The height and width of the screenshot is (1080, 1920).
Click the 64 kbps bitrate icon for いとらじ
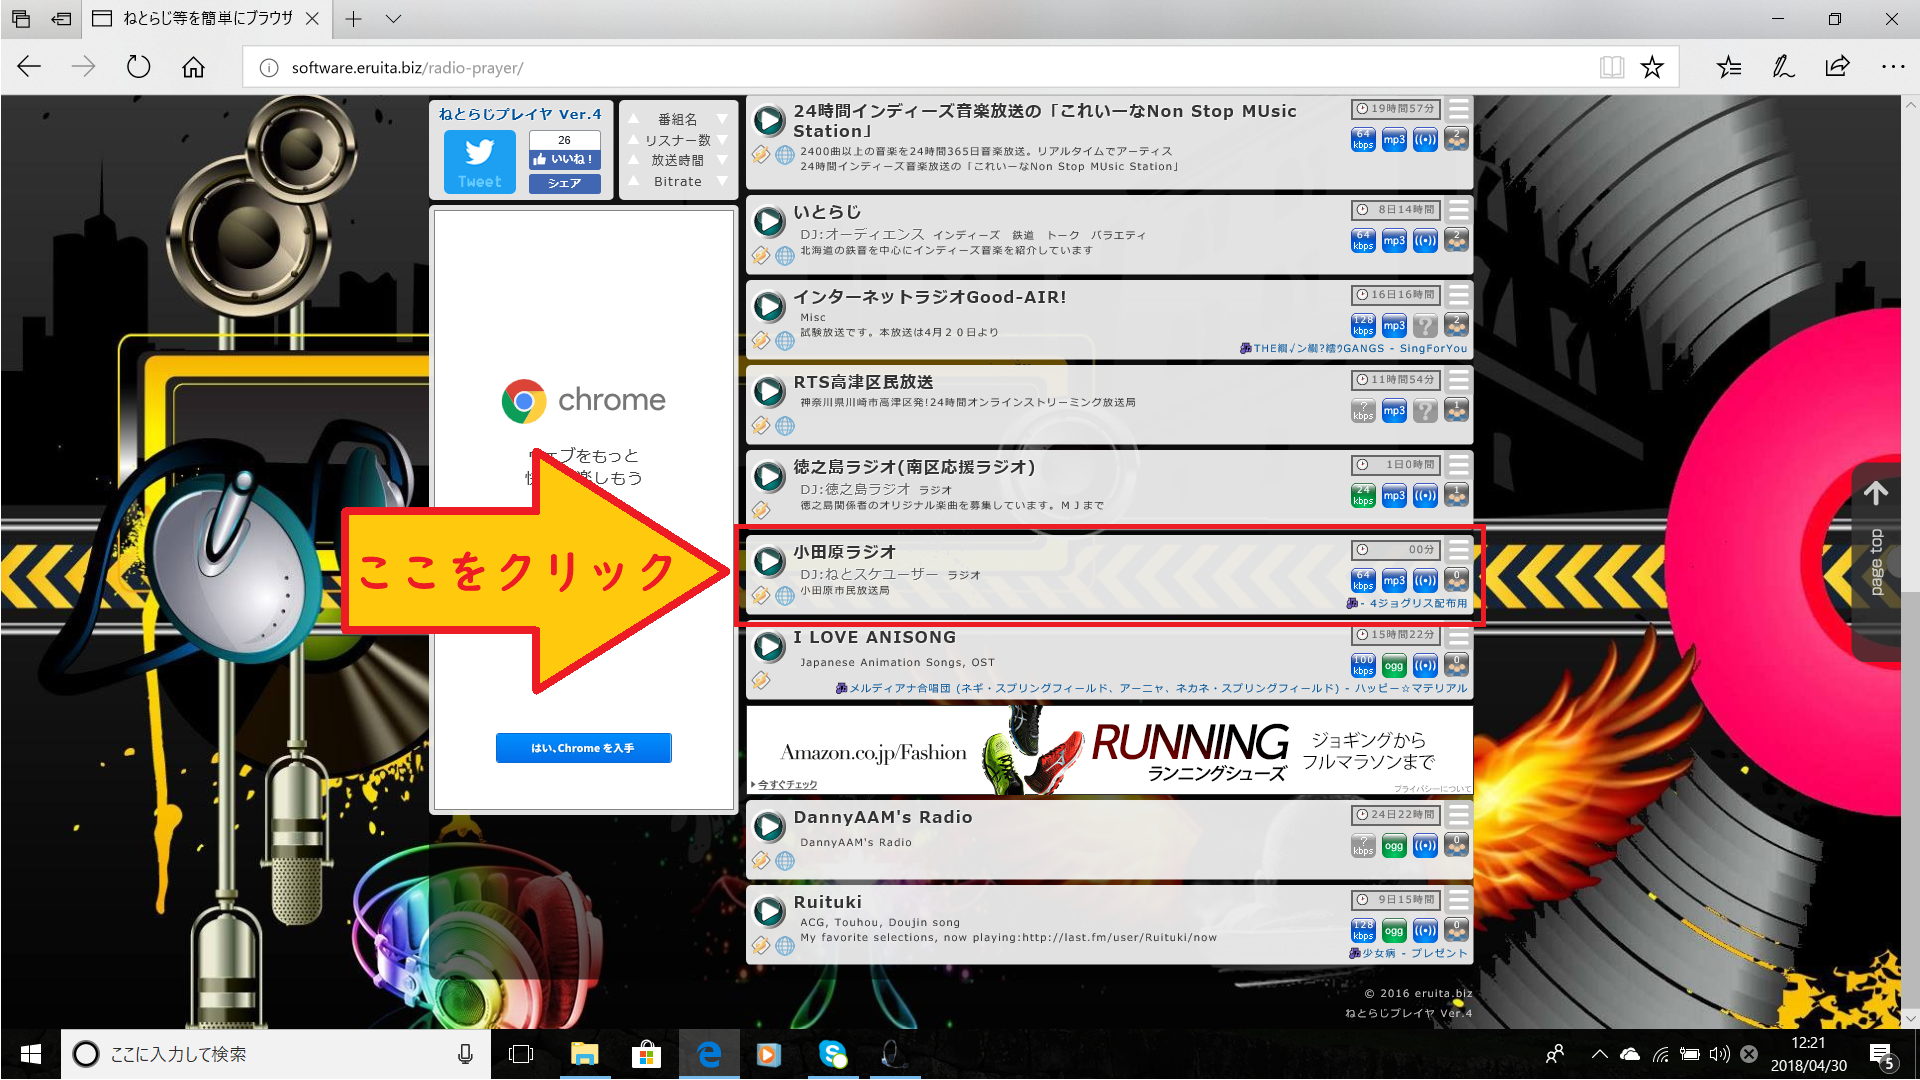pyautogui.click(x=1363, y=241)
